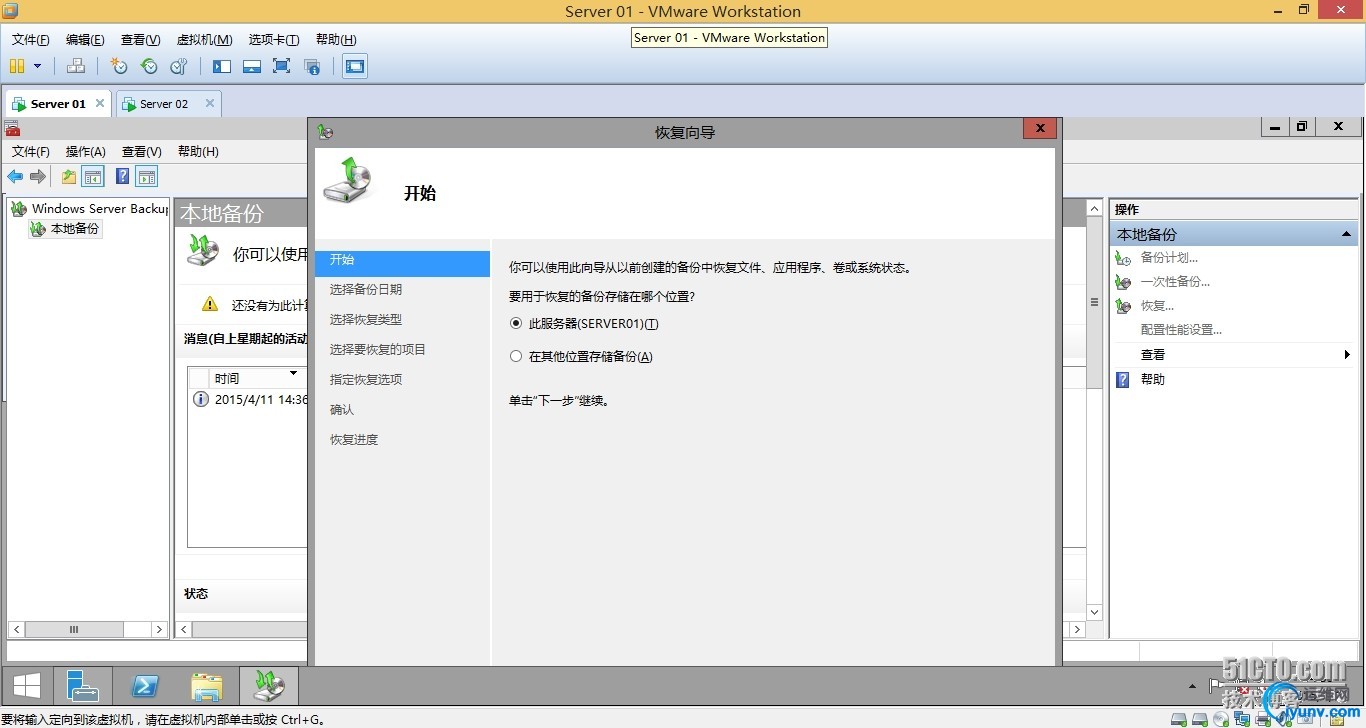Open 操作(A) menu in the backup console
The height and width of the screenshot is (728, 1366).
pos(86,152)
